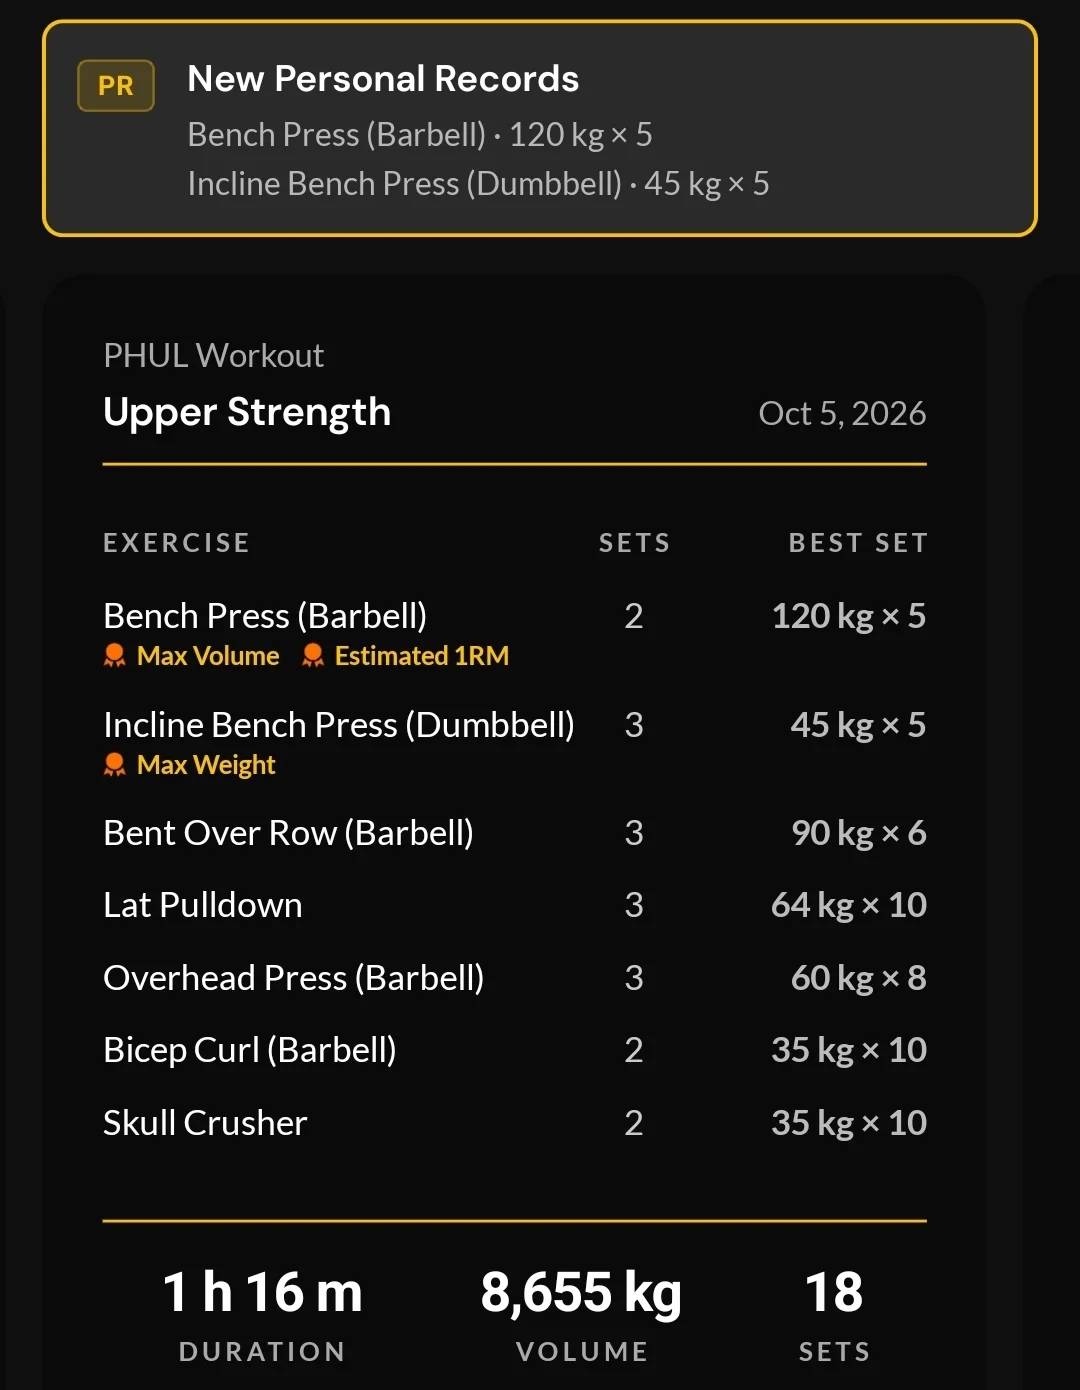Tap the 8,655 kg volume stat
The image size is (1080, 1390).
pos(581,1312)
